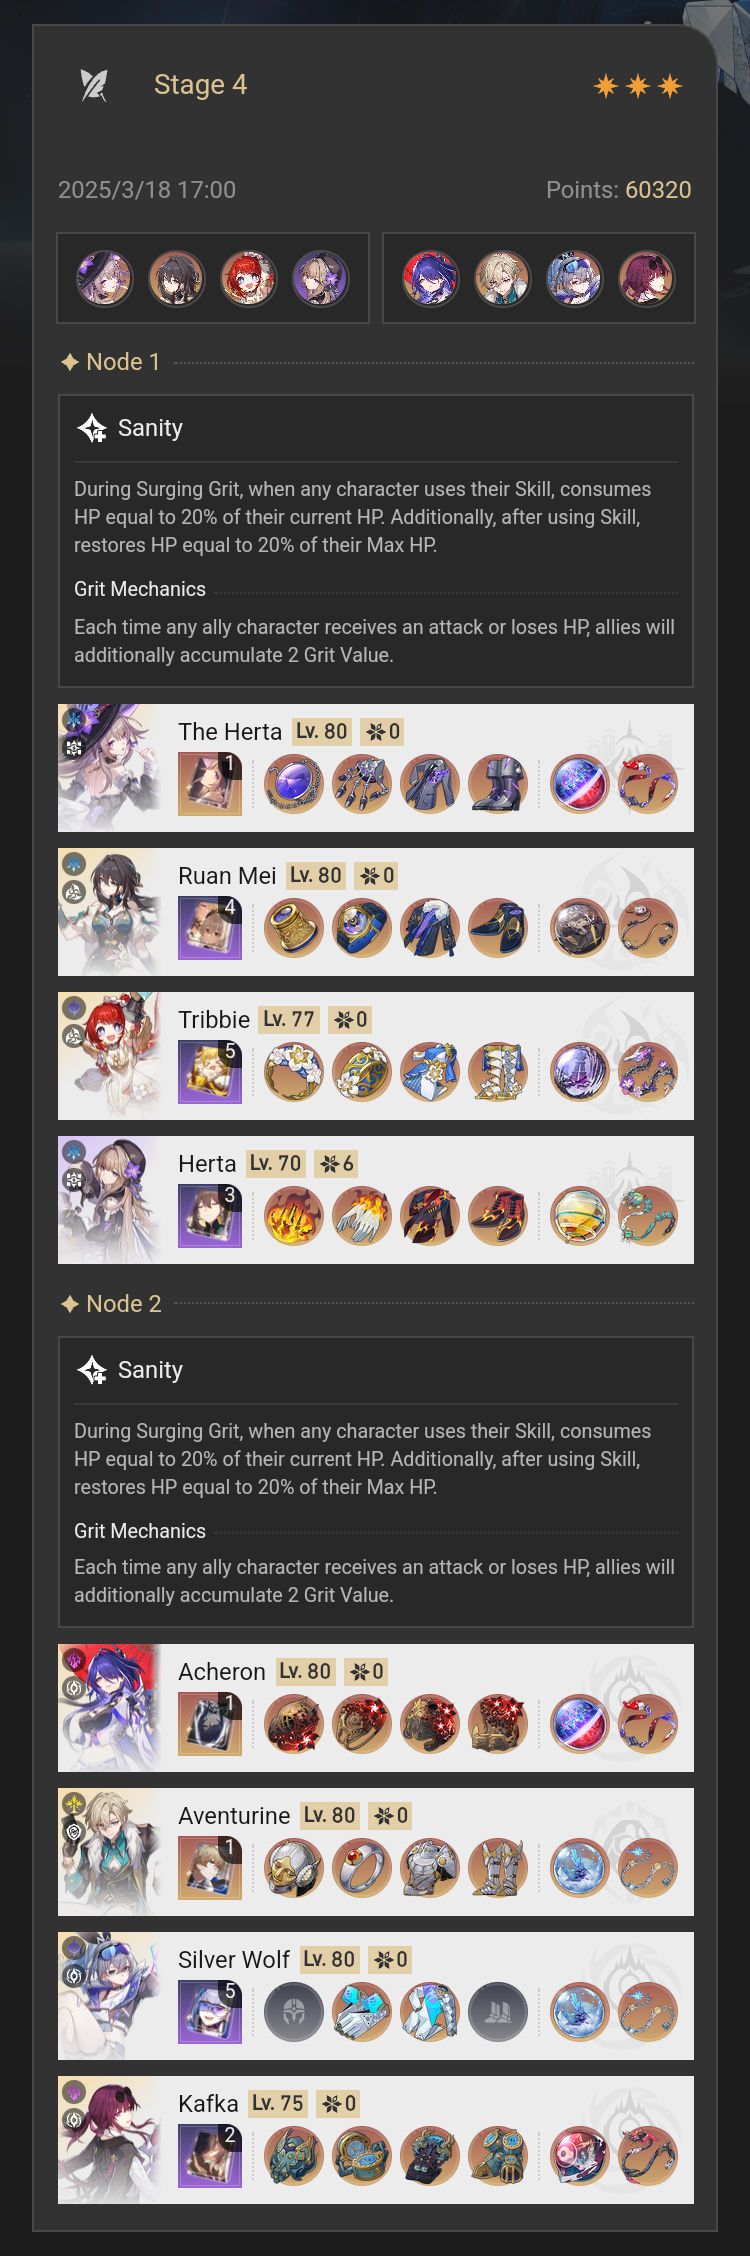Image resolution: width=750 pixels, height=2256 pixels.
Task: Click Silver Wolf's empty feet relic slot
Action: pos(498,2012)
